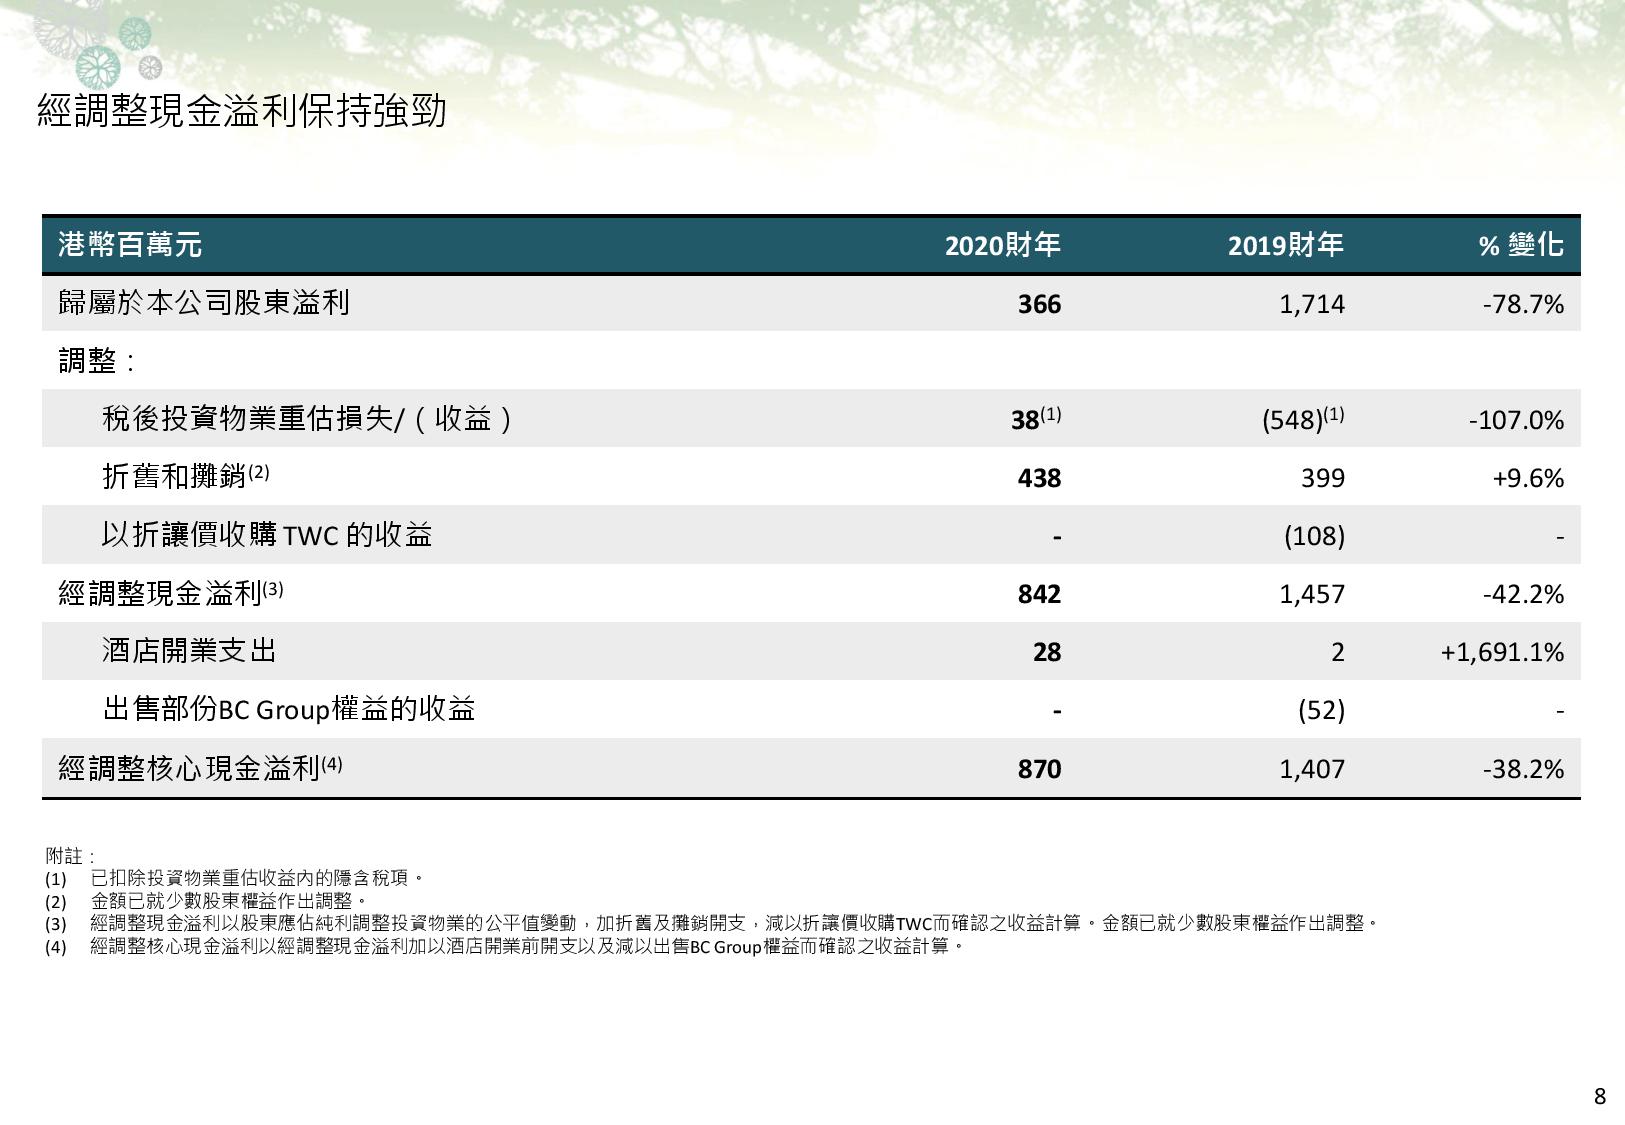Click the value 366
This screenshot has width=1625, height=1125.
coord(1039,304)
